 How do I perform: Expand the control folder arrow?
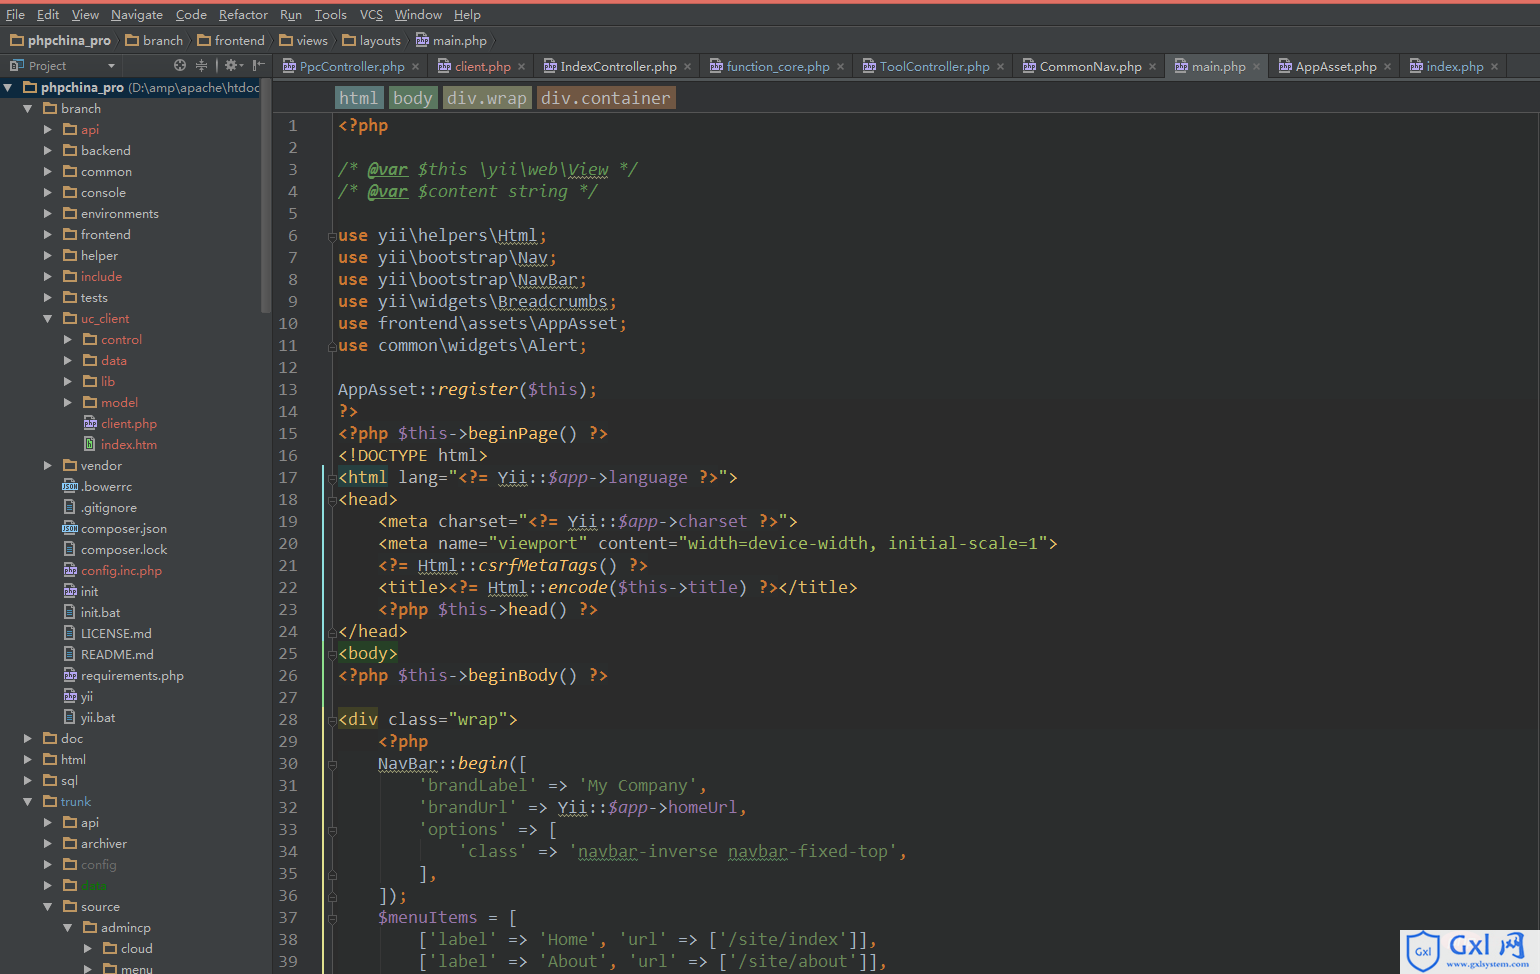pos(68,339)
